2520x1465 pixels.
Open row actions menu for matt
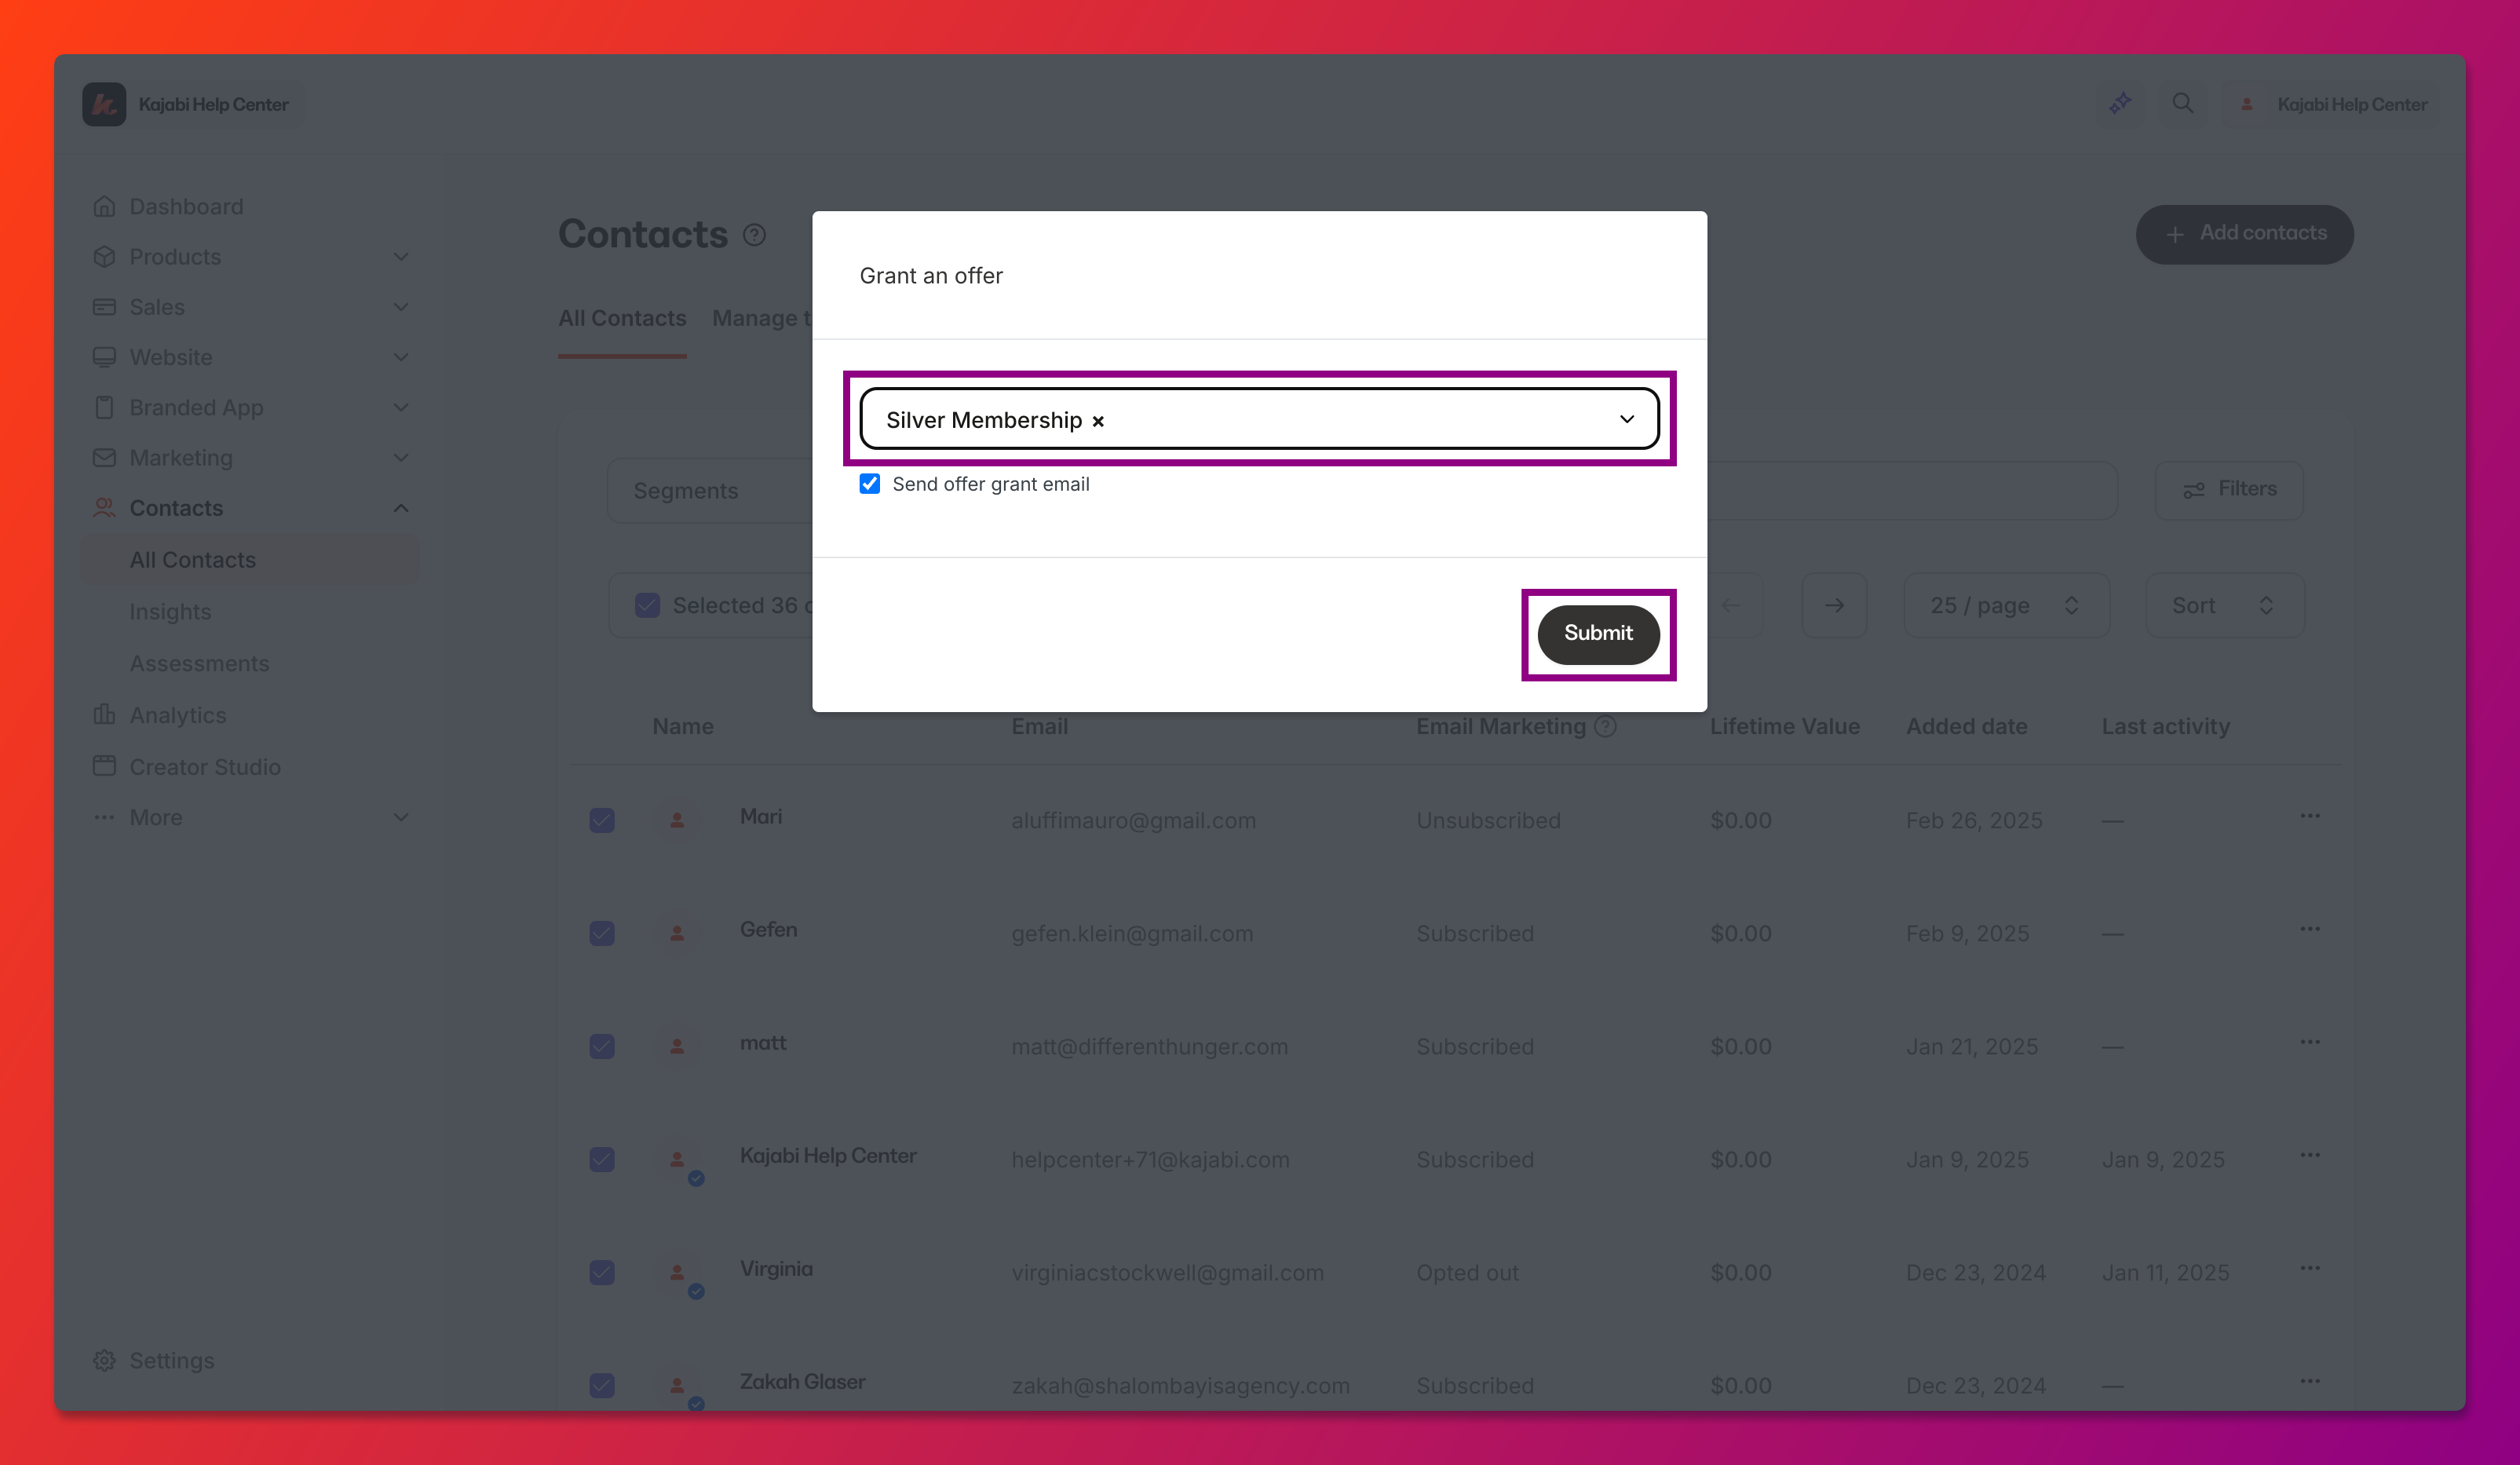[2310, 1042]
